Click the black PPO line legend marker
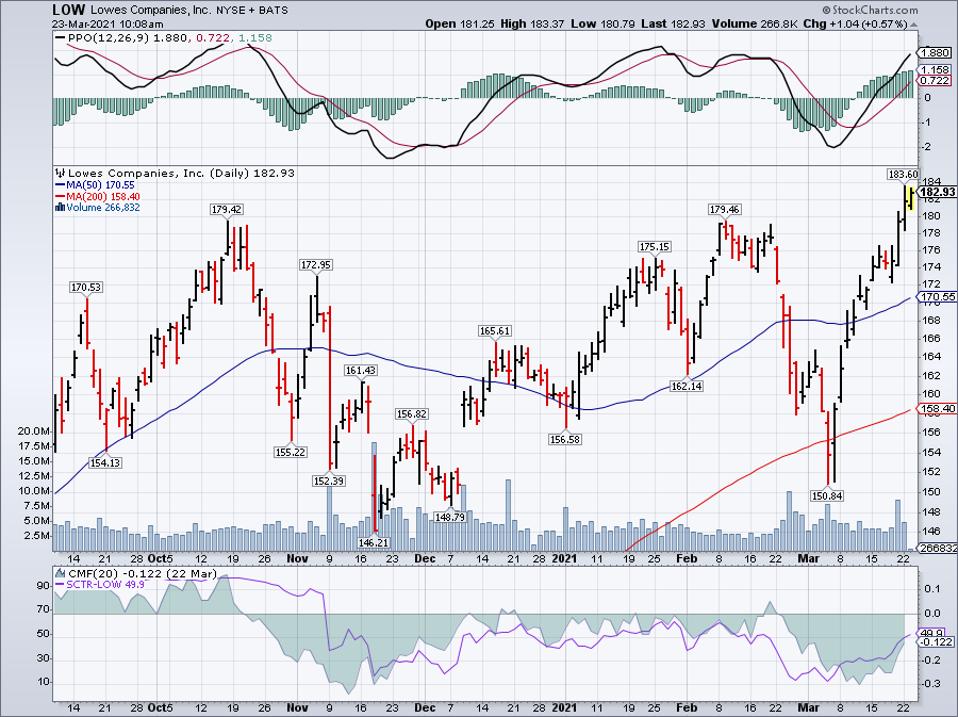This screenshot has width=958, height=717. coord(60,38)
